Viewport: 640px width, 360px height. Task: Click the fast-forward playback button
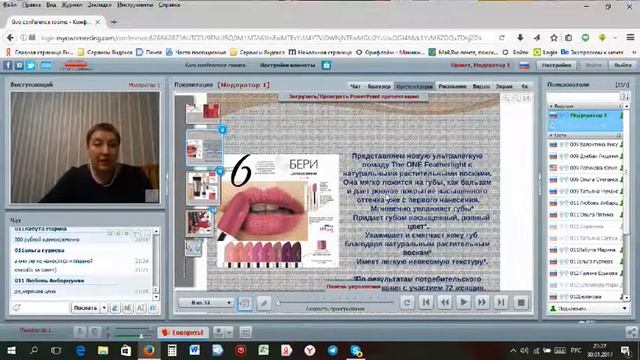[x=482, y=302]
